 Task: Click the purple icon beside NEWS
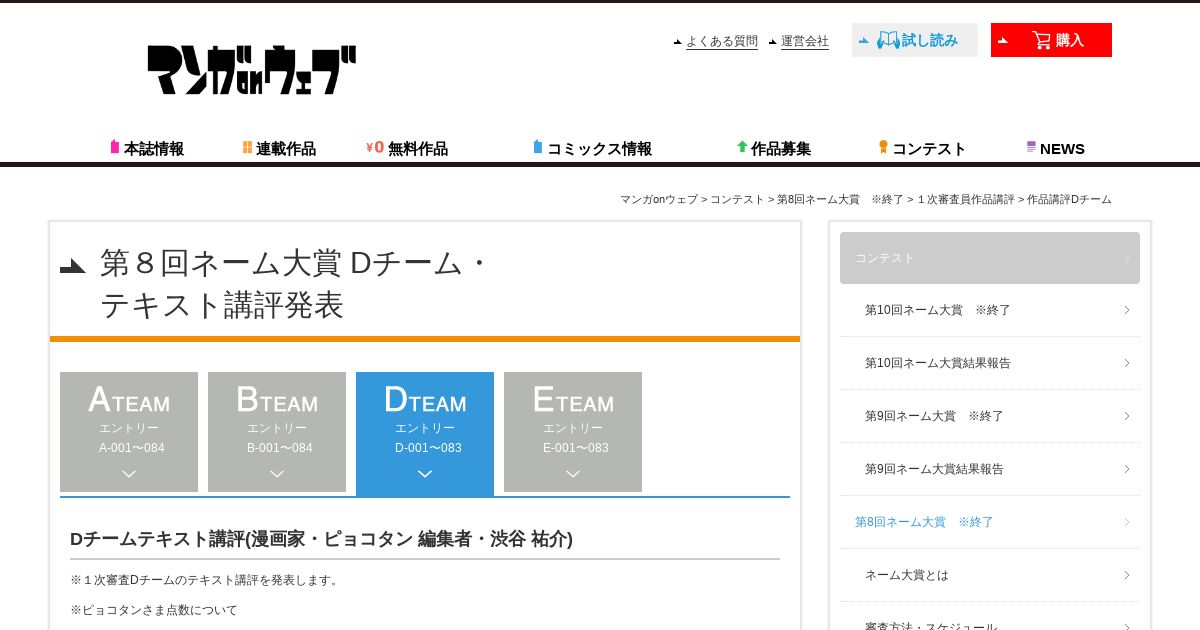(1031, 147)
